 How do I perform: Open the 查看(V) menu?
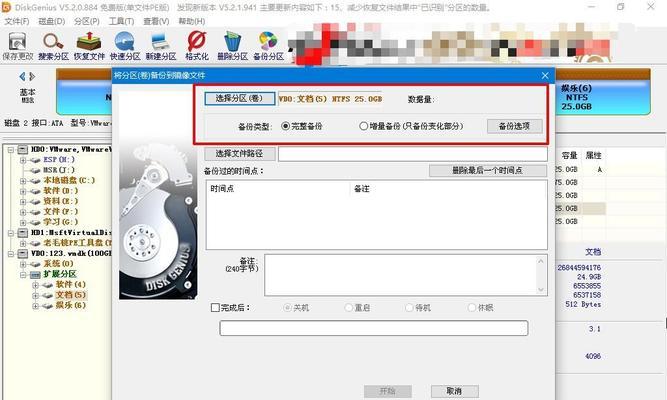click(156, 21)
